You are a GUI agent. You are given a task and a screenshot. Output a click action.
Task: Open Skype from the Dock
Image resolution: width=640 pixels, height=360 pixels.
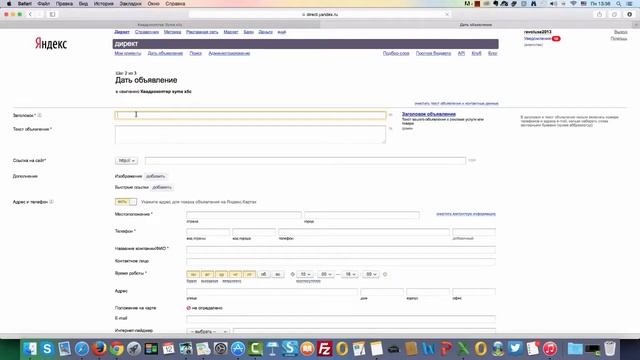47,349
